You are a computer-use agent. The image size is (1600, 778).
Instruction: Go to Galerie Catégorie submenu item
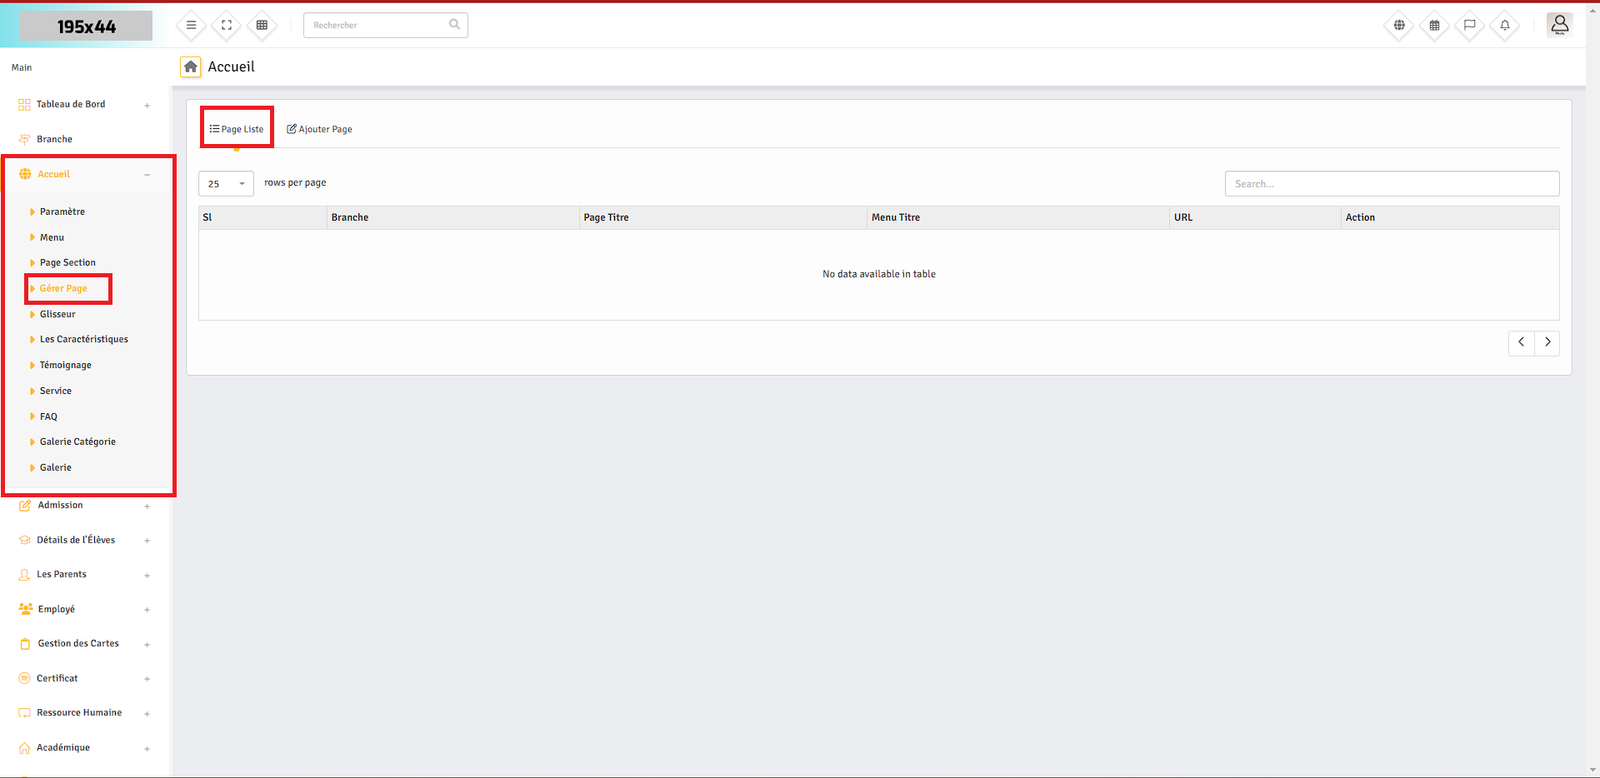tap(77, 442)
